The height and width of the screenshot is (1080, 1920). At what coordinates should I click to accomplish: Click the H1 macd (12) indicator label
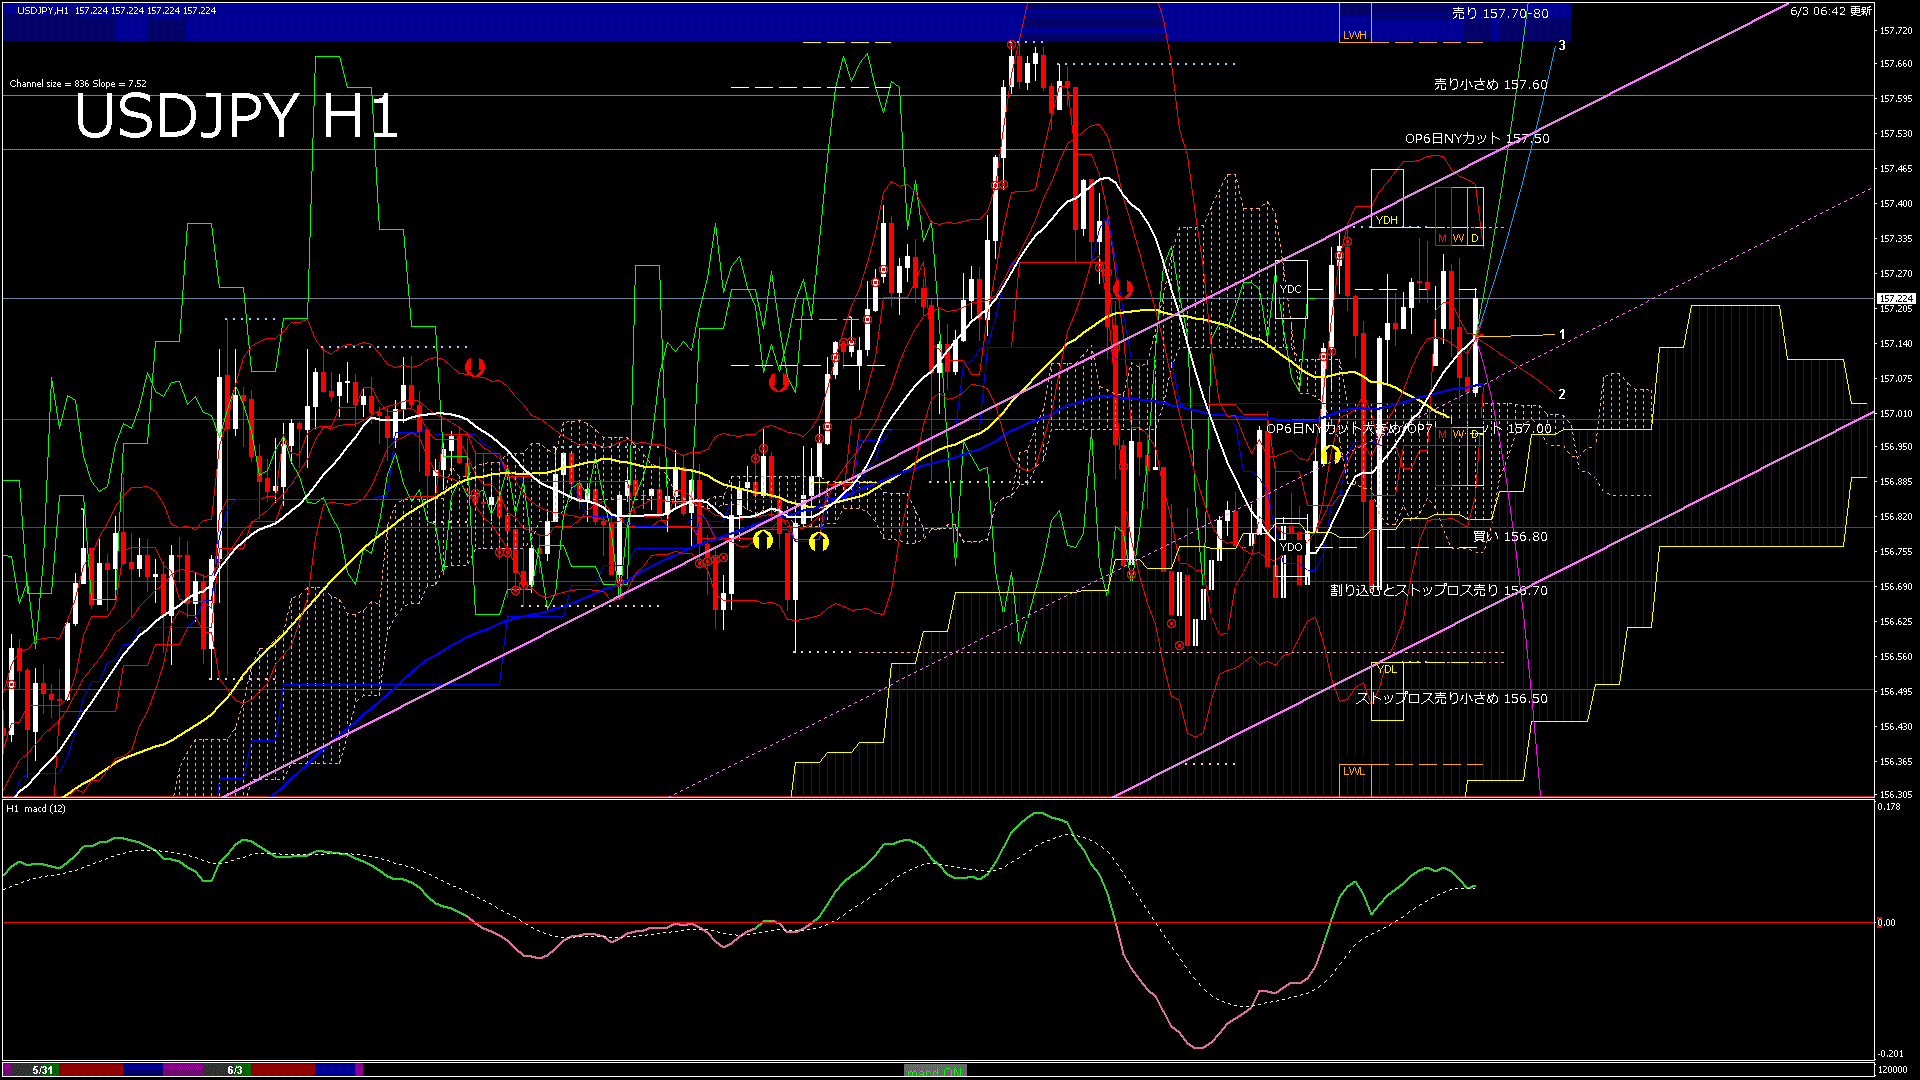pyautogui.click(x=36, y=808)
